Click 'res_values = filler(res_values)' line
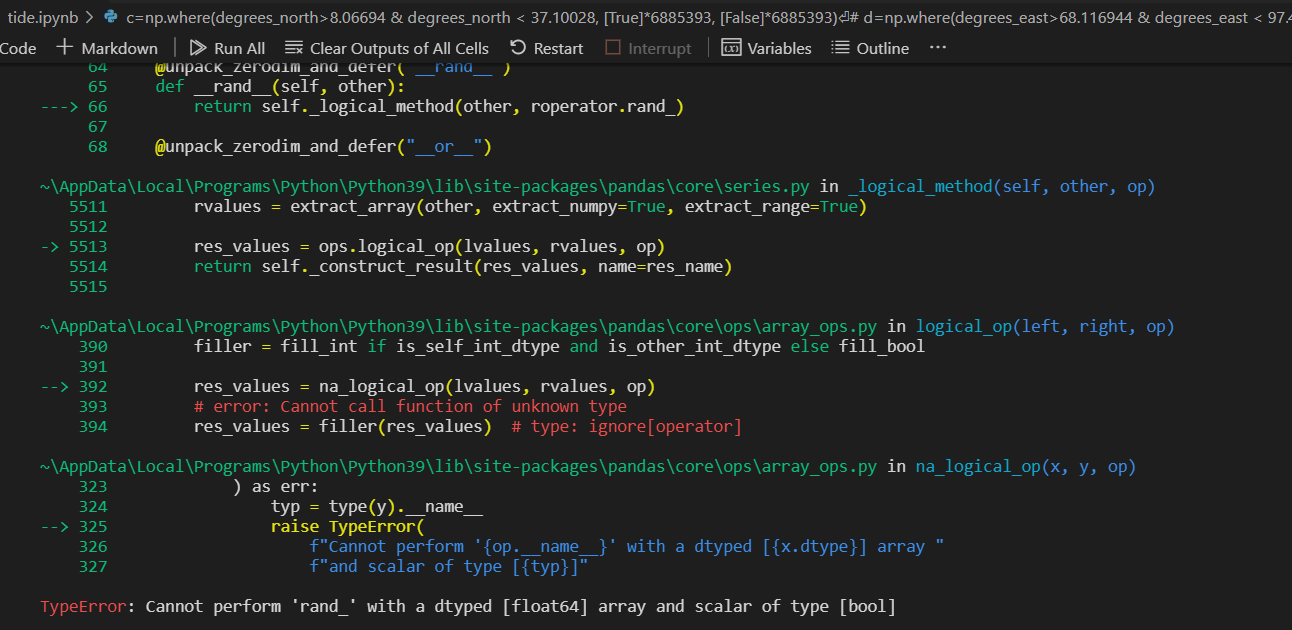Screen dimensions: 1292x630 pyautogui.click(x=468, y=426)
